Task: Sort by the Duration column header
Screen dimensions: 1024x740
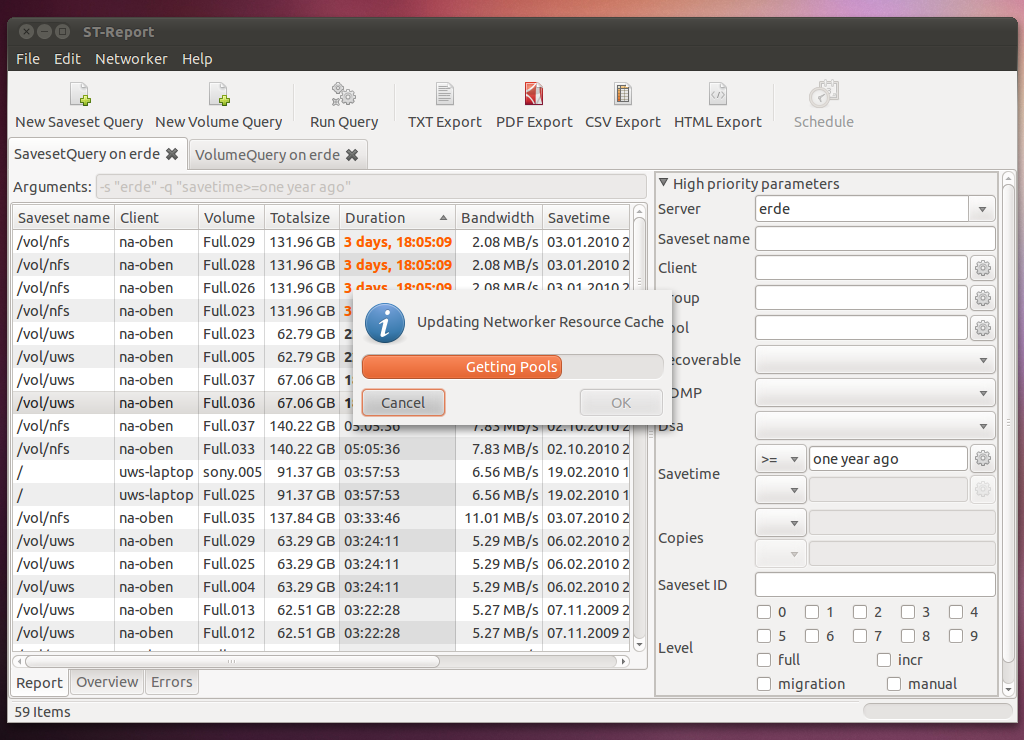Action: 396,217
